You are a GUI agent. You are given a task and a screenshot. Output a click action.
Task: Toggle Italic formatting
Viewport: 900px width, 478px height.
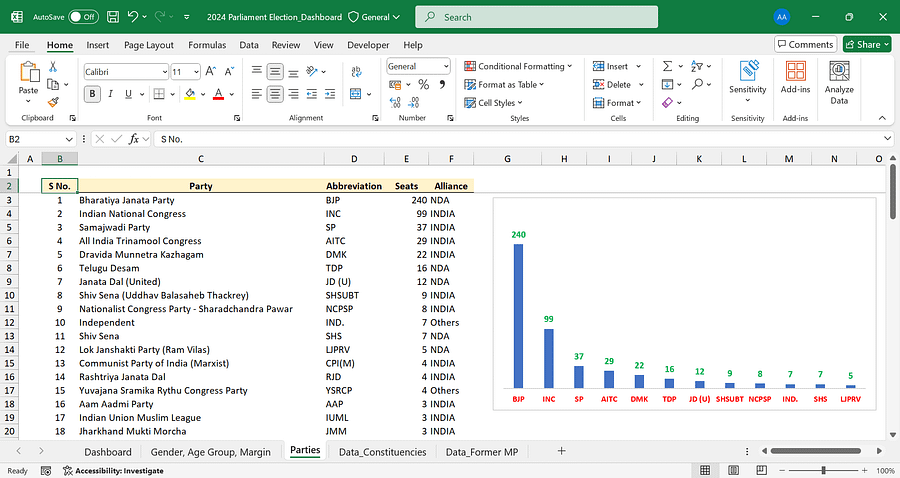coord(110,94)
